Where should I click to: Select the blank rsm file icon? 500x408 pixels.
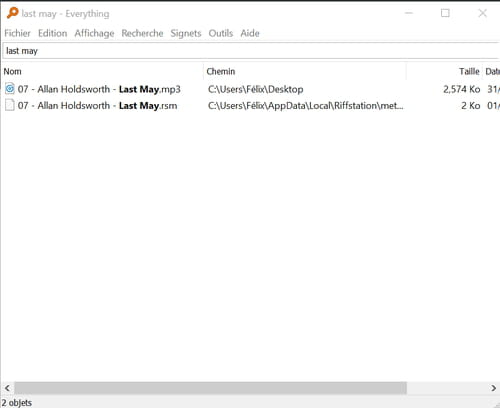coord(10,105)
